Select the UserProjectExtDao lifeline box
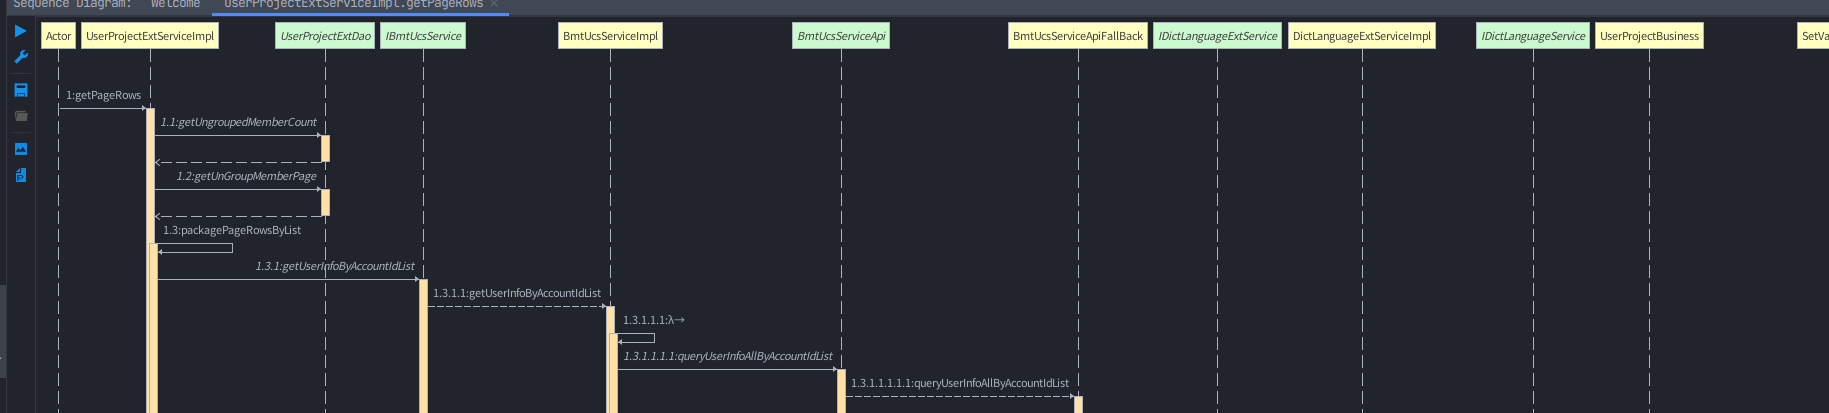This screenshot has height=413, width=1829. pos(325,36)
